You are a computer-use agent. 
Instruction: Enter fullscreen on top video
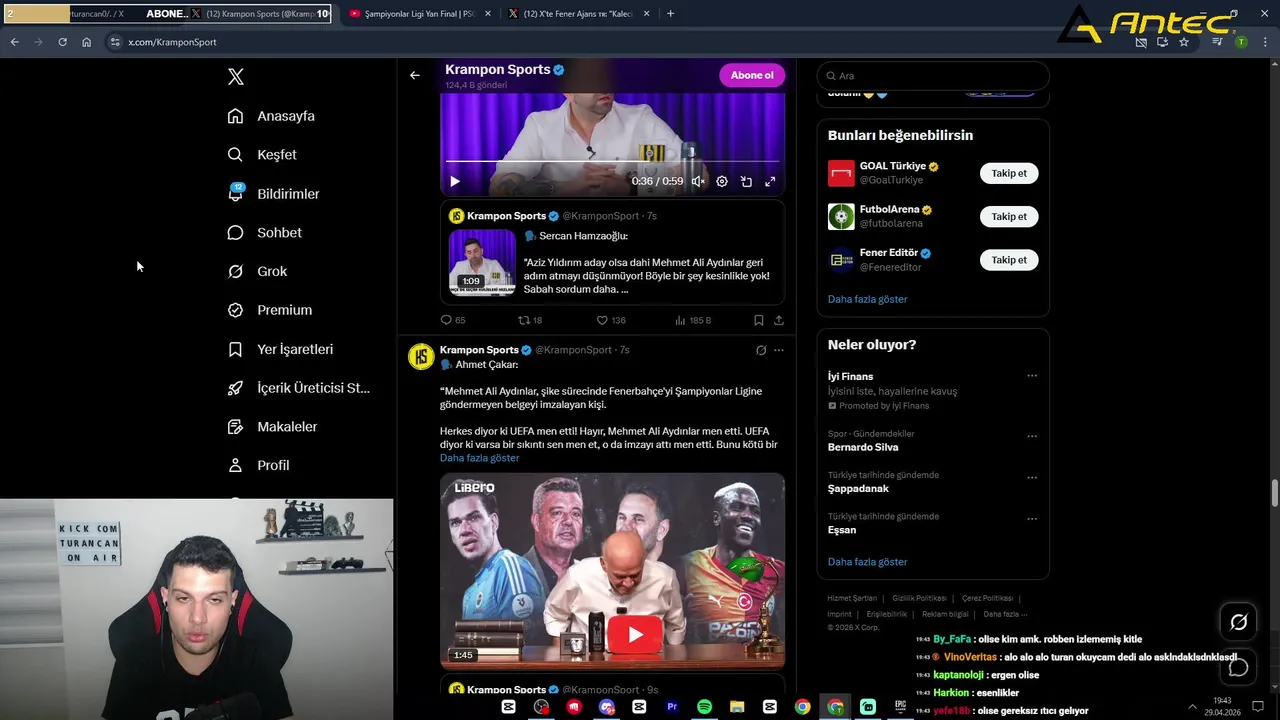point(770,181)
